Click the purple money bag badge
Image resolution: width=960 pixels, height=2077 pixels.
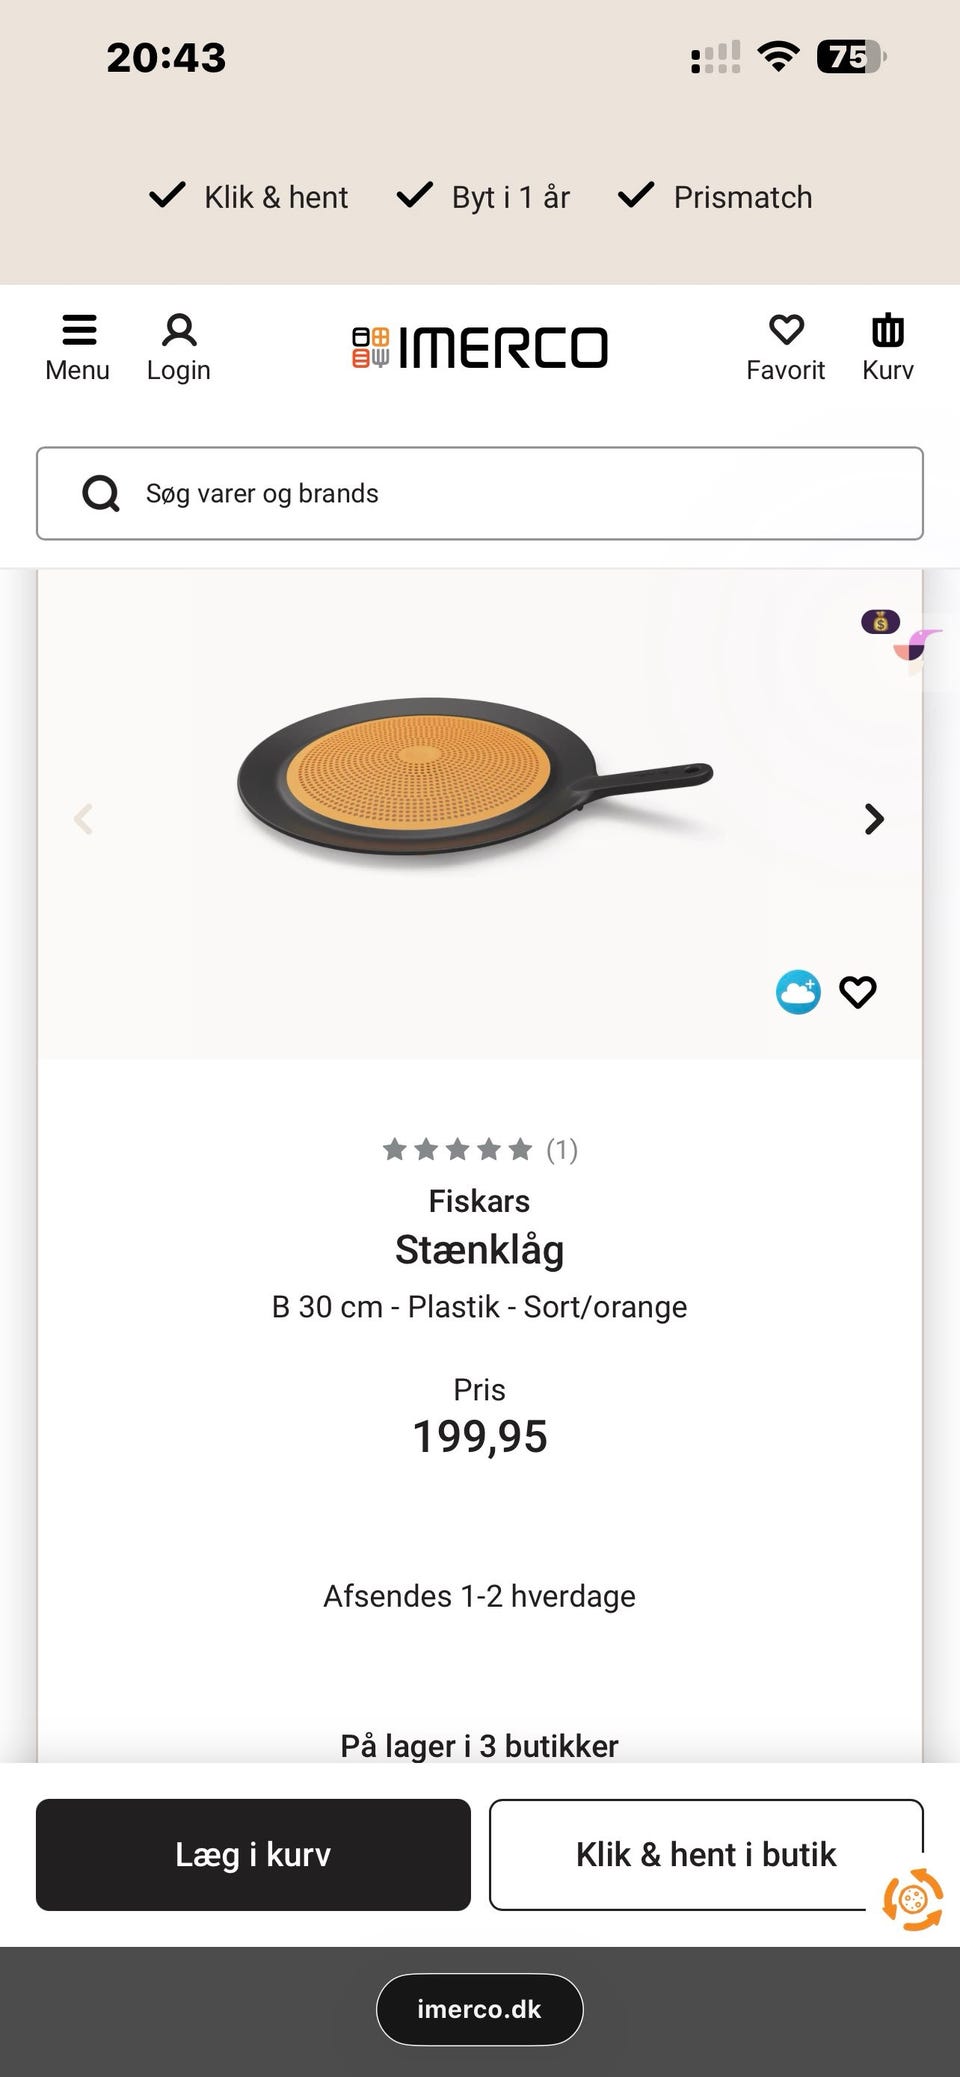881,622
